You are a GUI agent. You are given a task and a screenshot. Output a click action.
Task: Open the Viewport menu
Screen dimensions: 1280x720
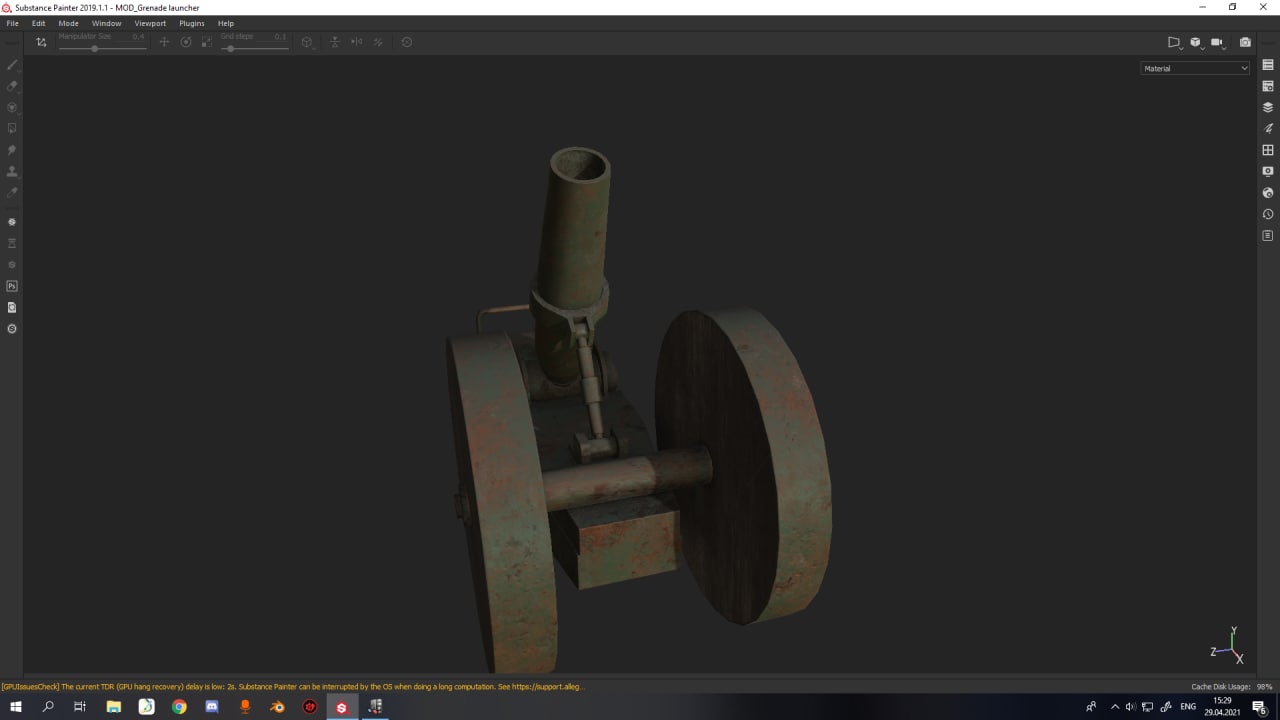tap(150, 23)
